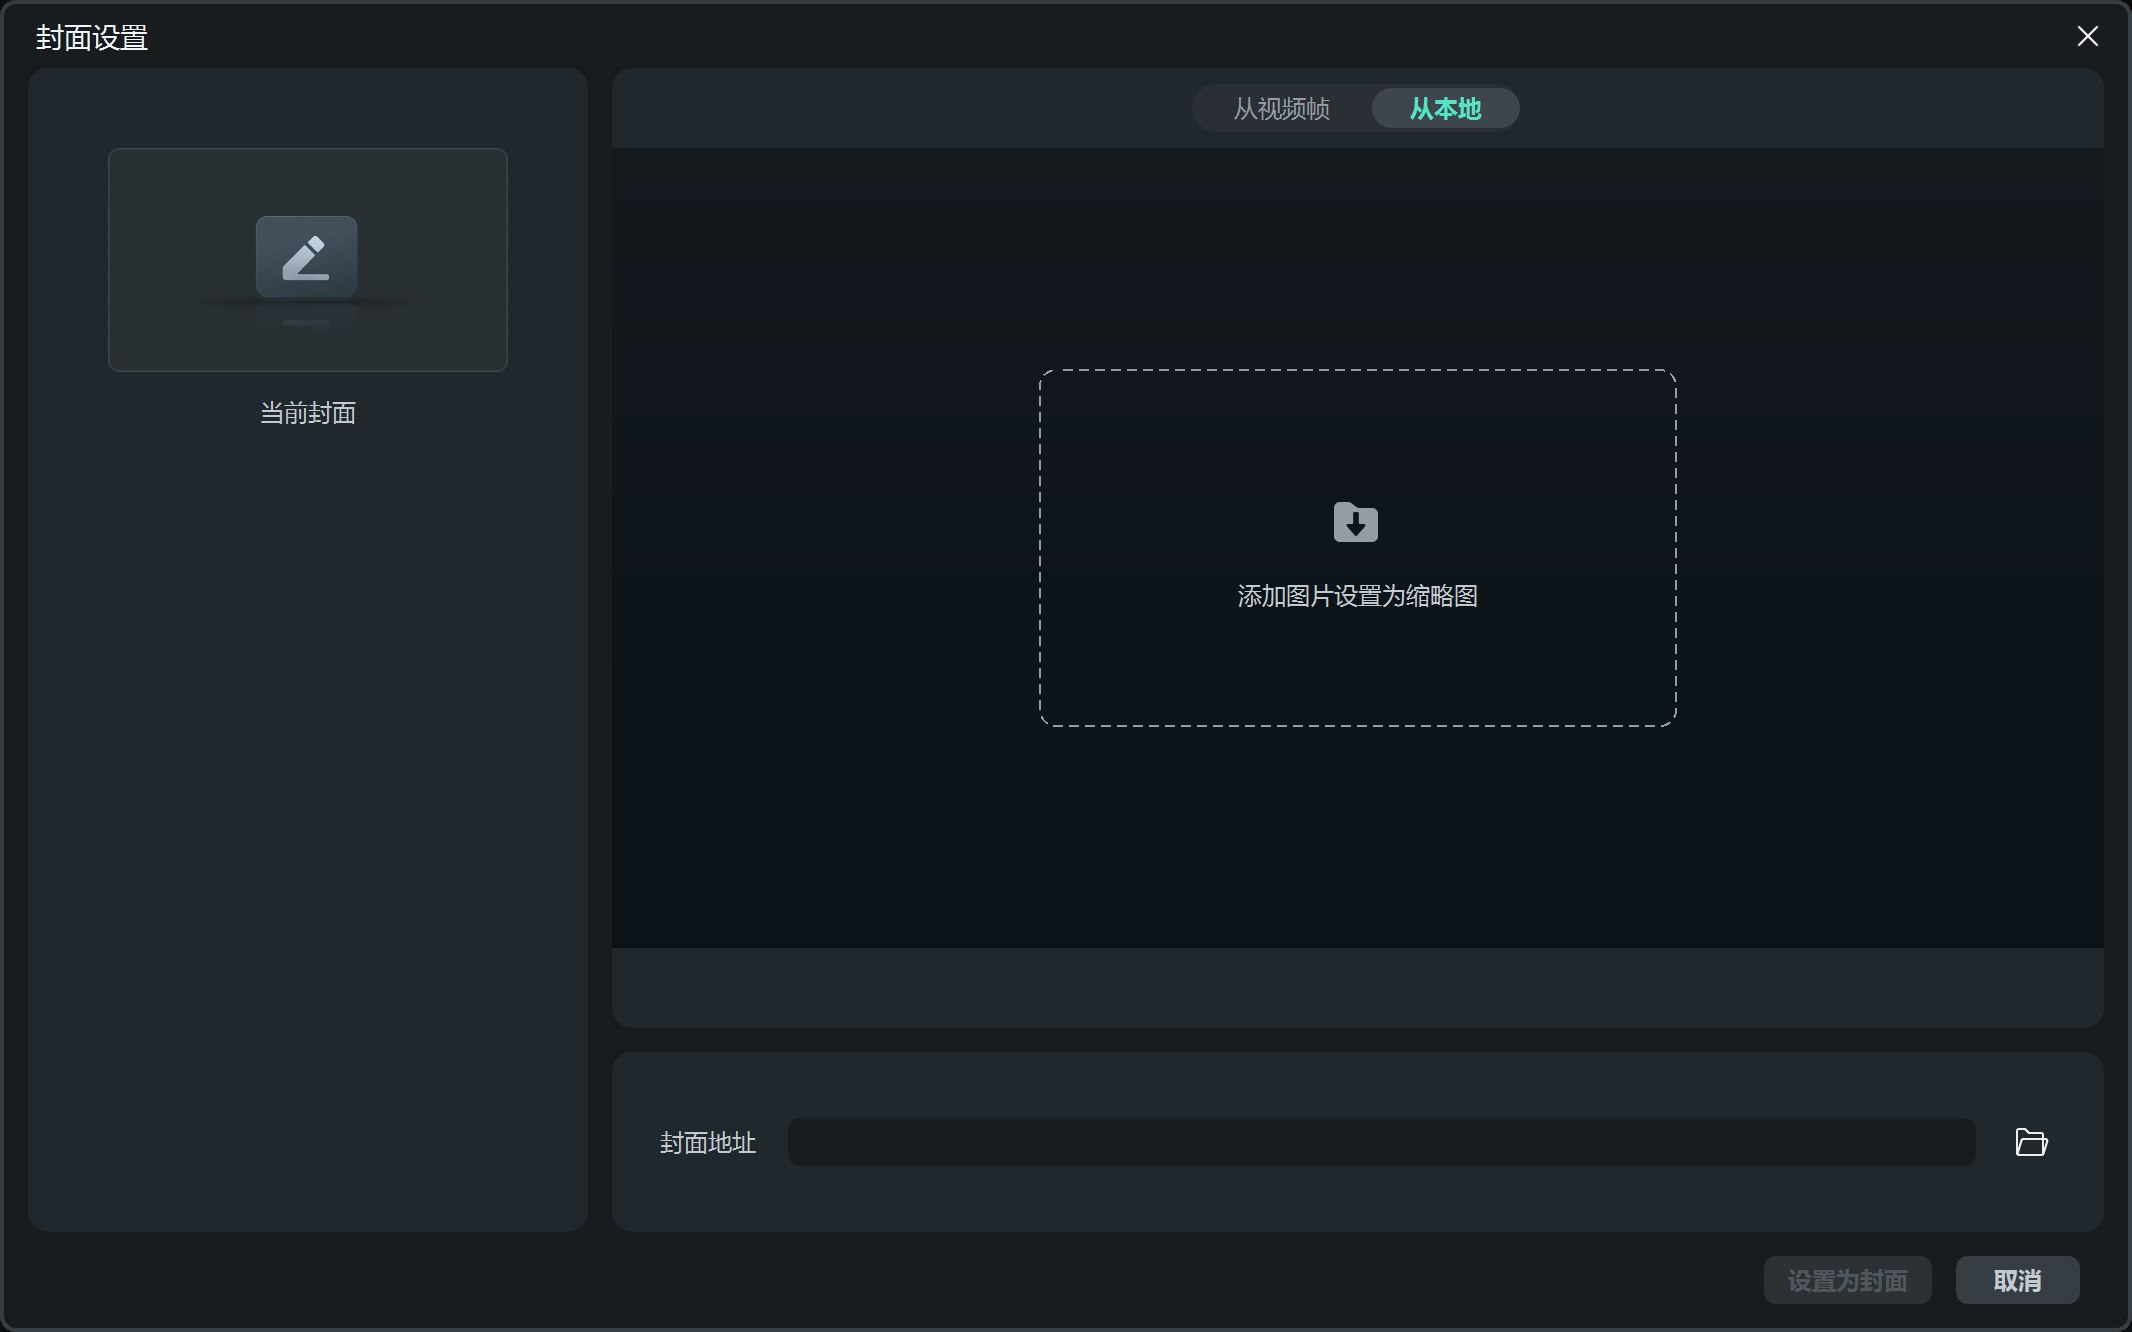Click the empty strip below the preview area
Image resolution: width=2132 pixels, height=1332 pixels.
click(1357, 987)
